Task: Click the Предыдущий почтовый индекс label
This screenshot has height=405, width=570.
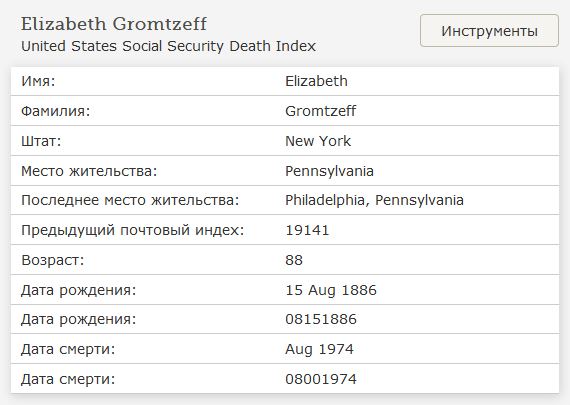Action: (133, 230)
